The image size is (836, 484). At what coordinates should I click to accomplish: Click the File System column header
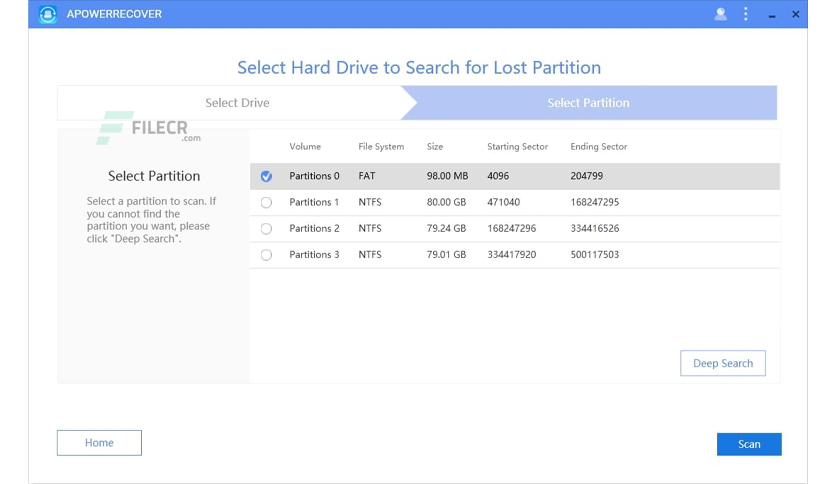381,147
